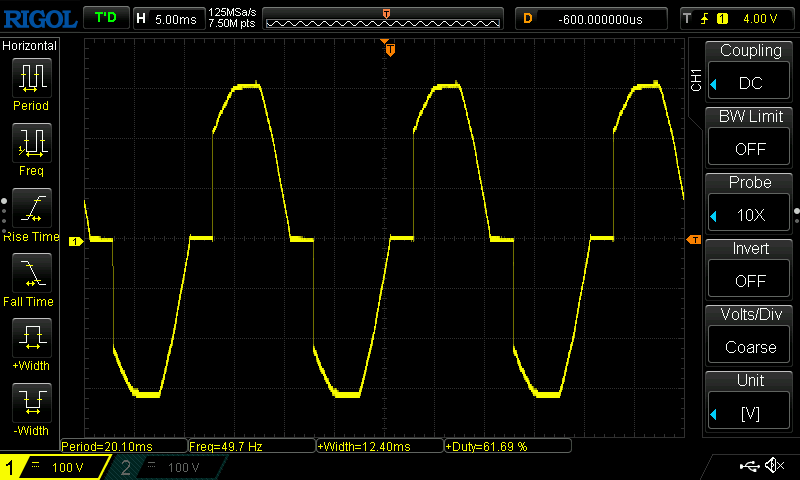
Task: Select the +Width measurement icon
Action: tap(32, 338)
